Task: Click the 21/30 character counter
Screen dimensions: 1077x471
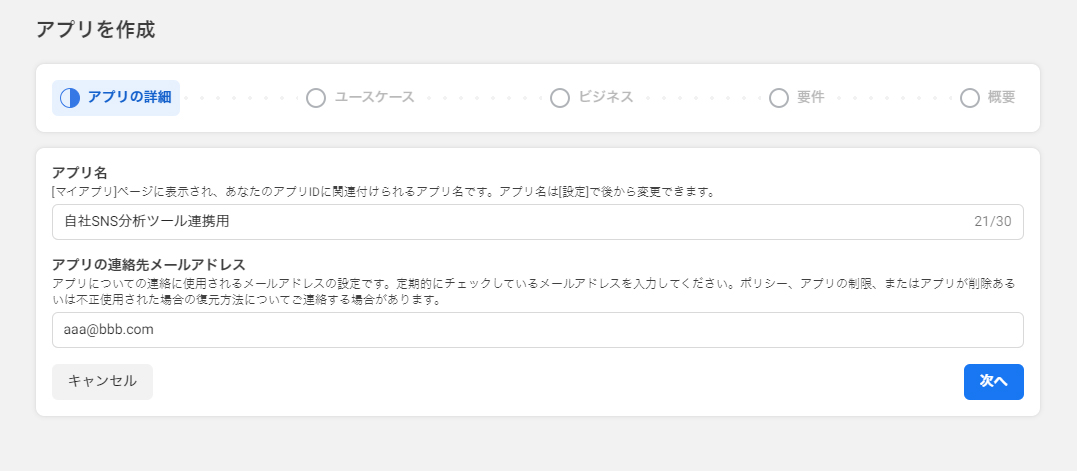Action: click(993, 222)
